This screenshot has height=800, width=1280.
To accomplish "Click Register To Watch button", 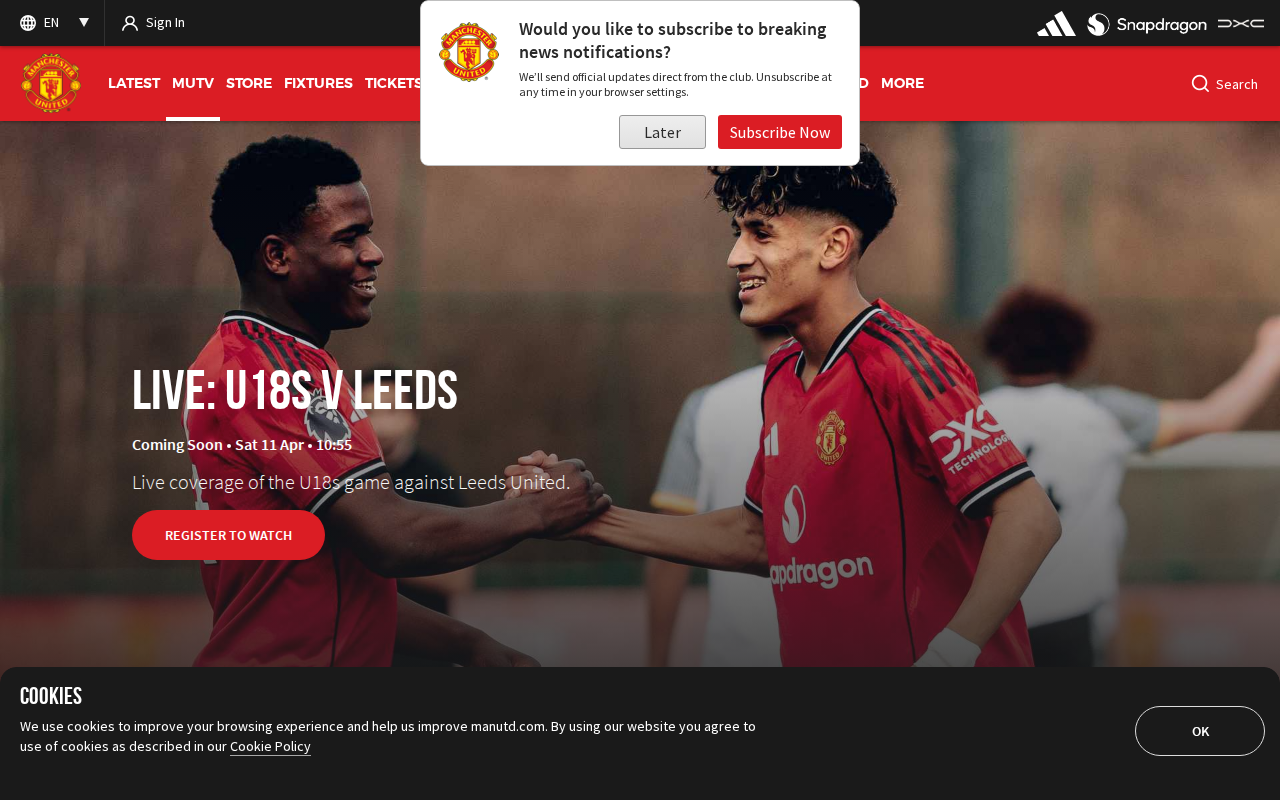I will 228,535.
